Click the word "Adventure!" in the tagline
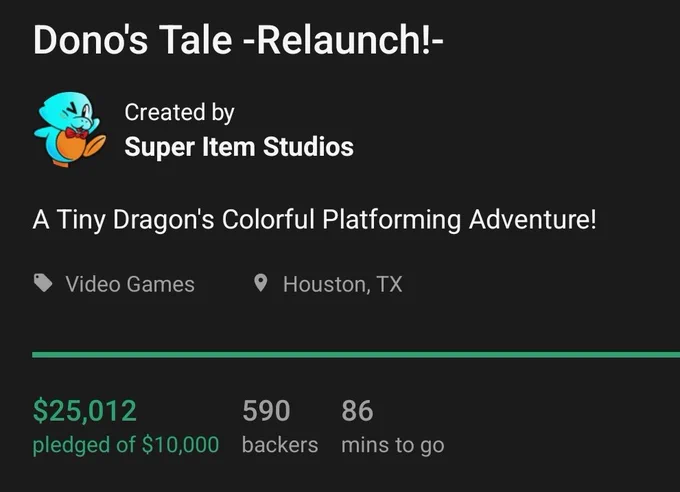This screenshot has height=492, width=680. click(533, 219)
